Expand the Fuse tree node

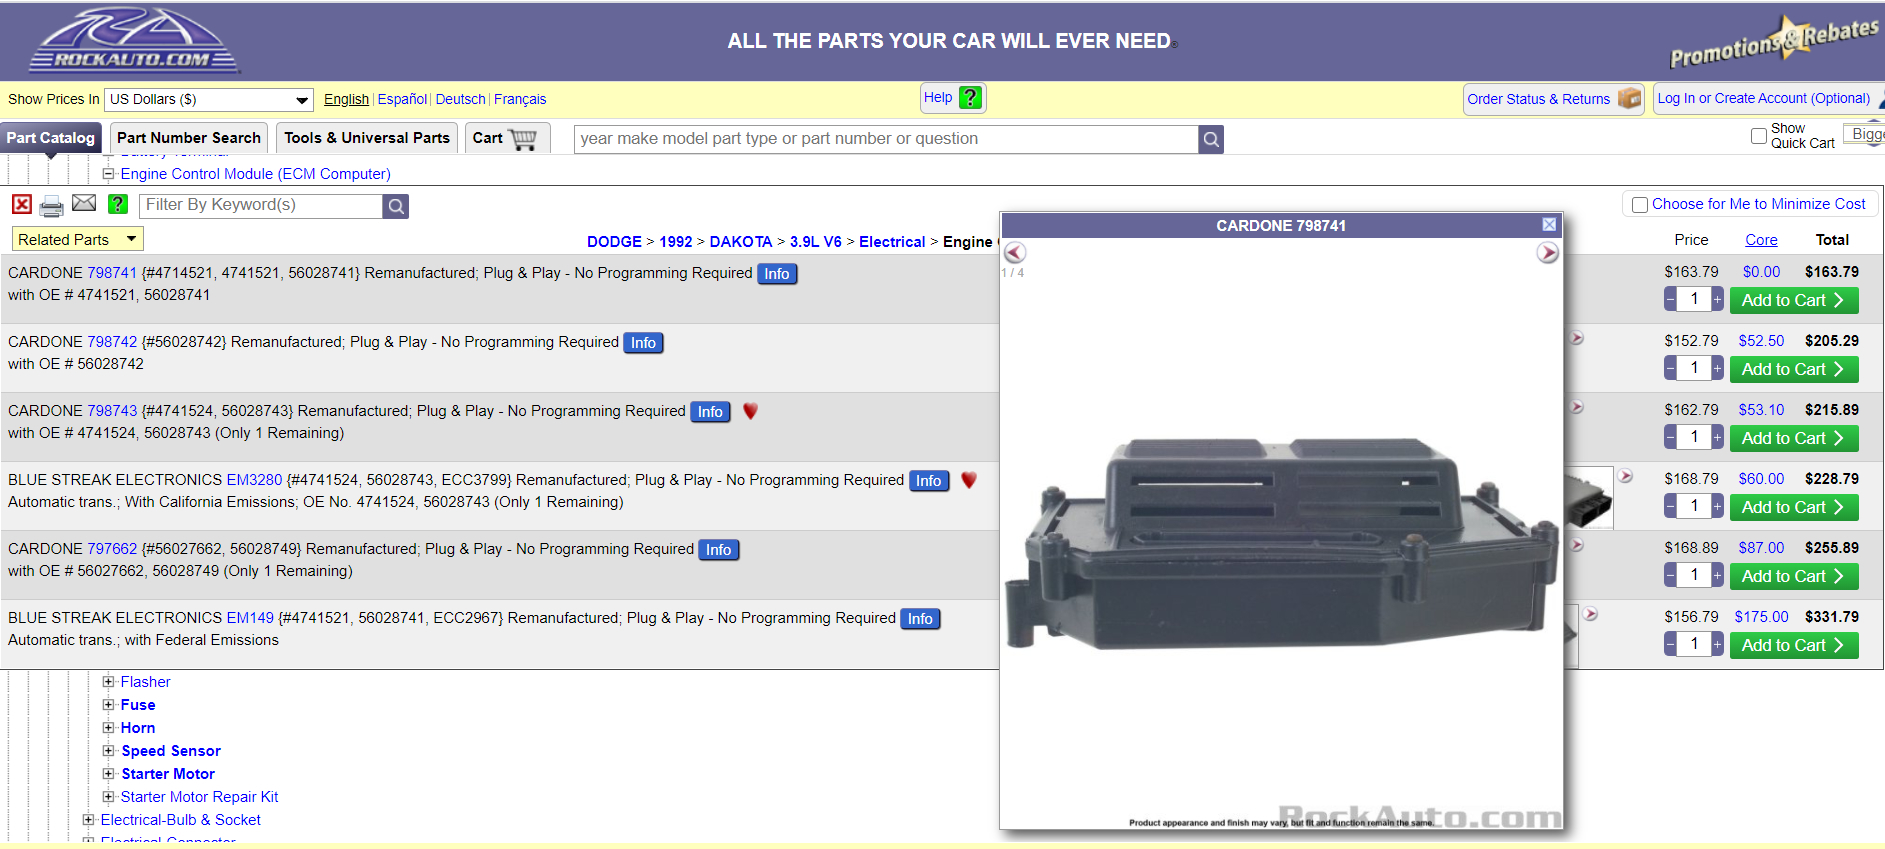[x=108, y=705]
